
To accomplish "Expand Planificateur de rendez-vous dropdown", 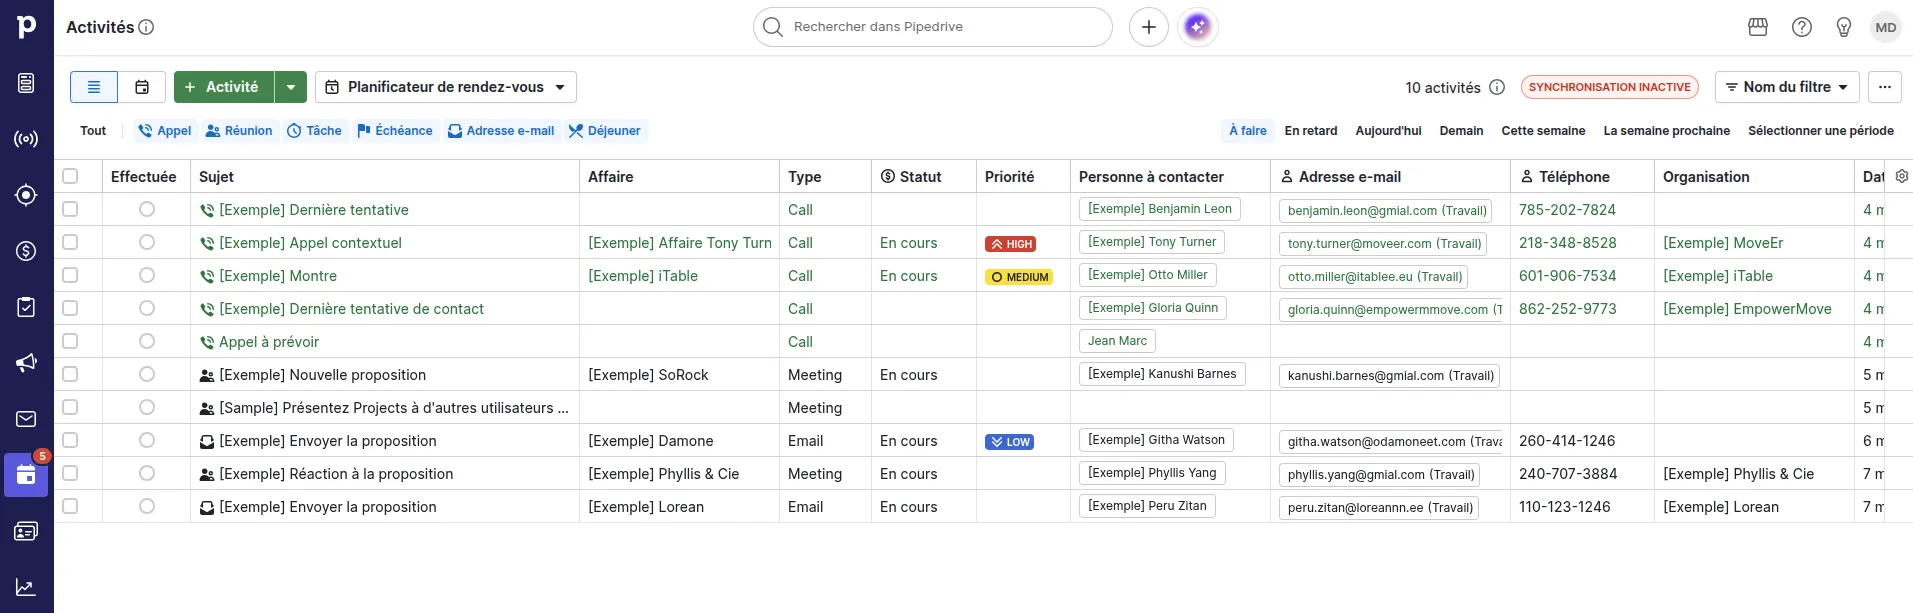I will 446,87.
